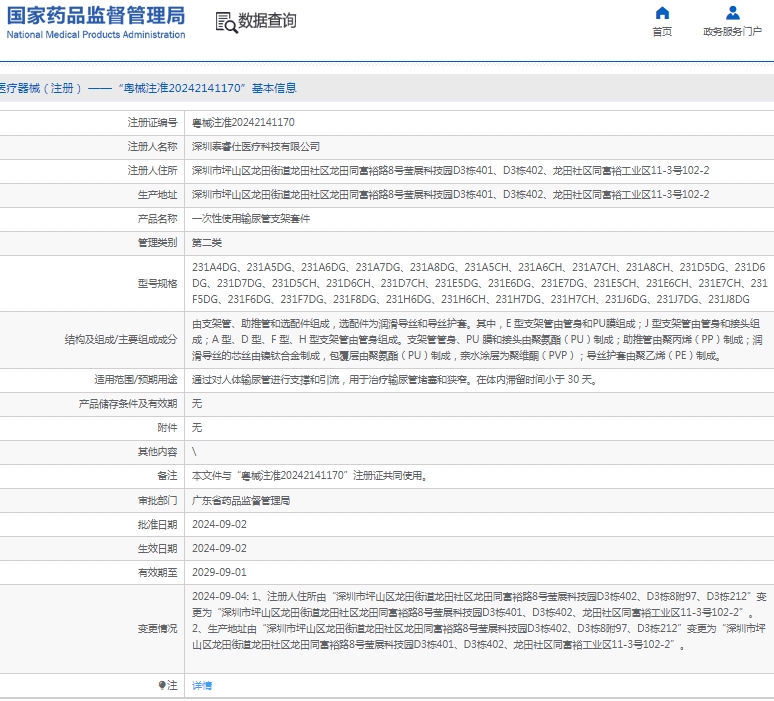The width and height of the screenshot is (774, 701).
Task: Click the 备注 row label
Action: pyautogui.click(x=167, y=475)
